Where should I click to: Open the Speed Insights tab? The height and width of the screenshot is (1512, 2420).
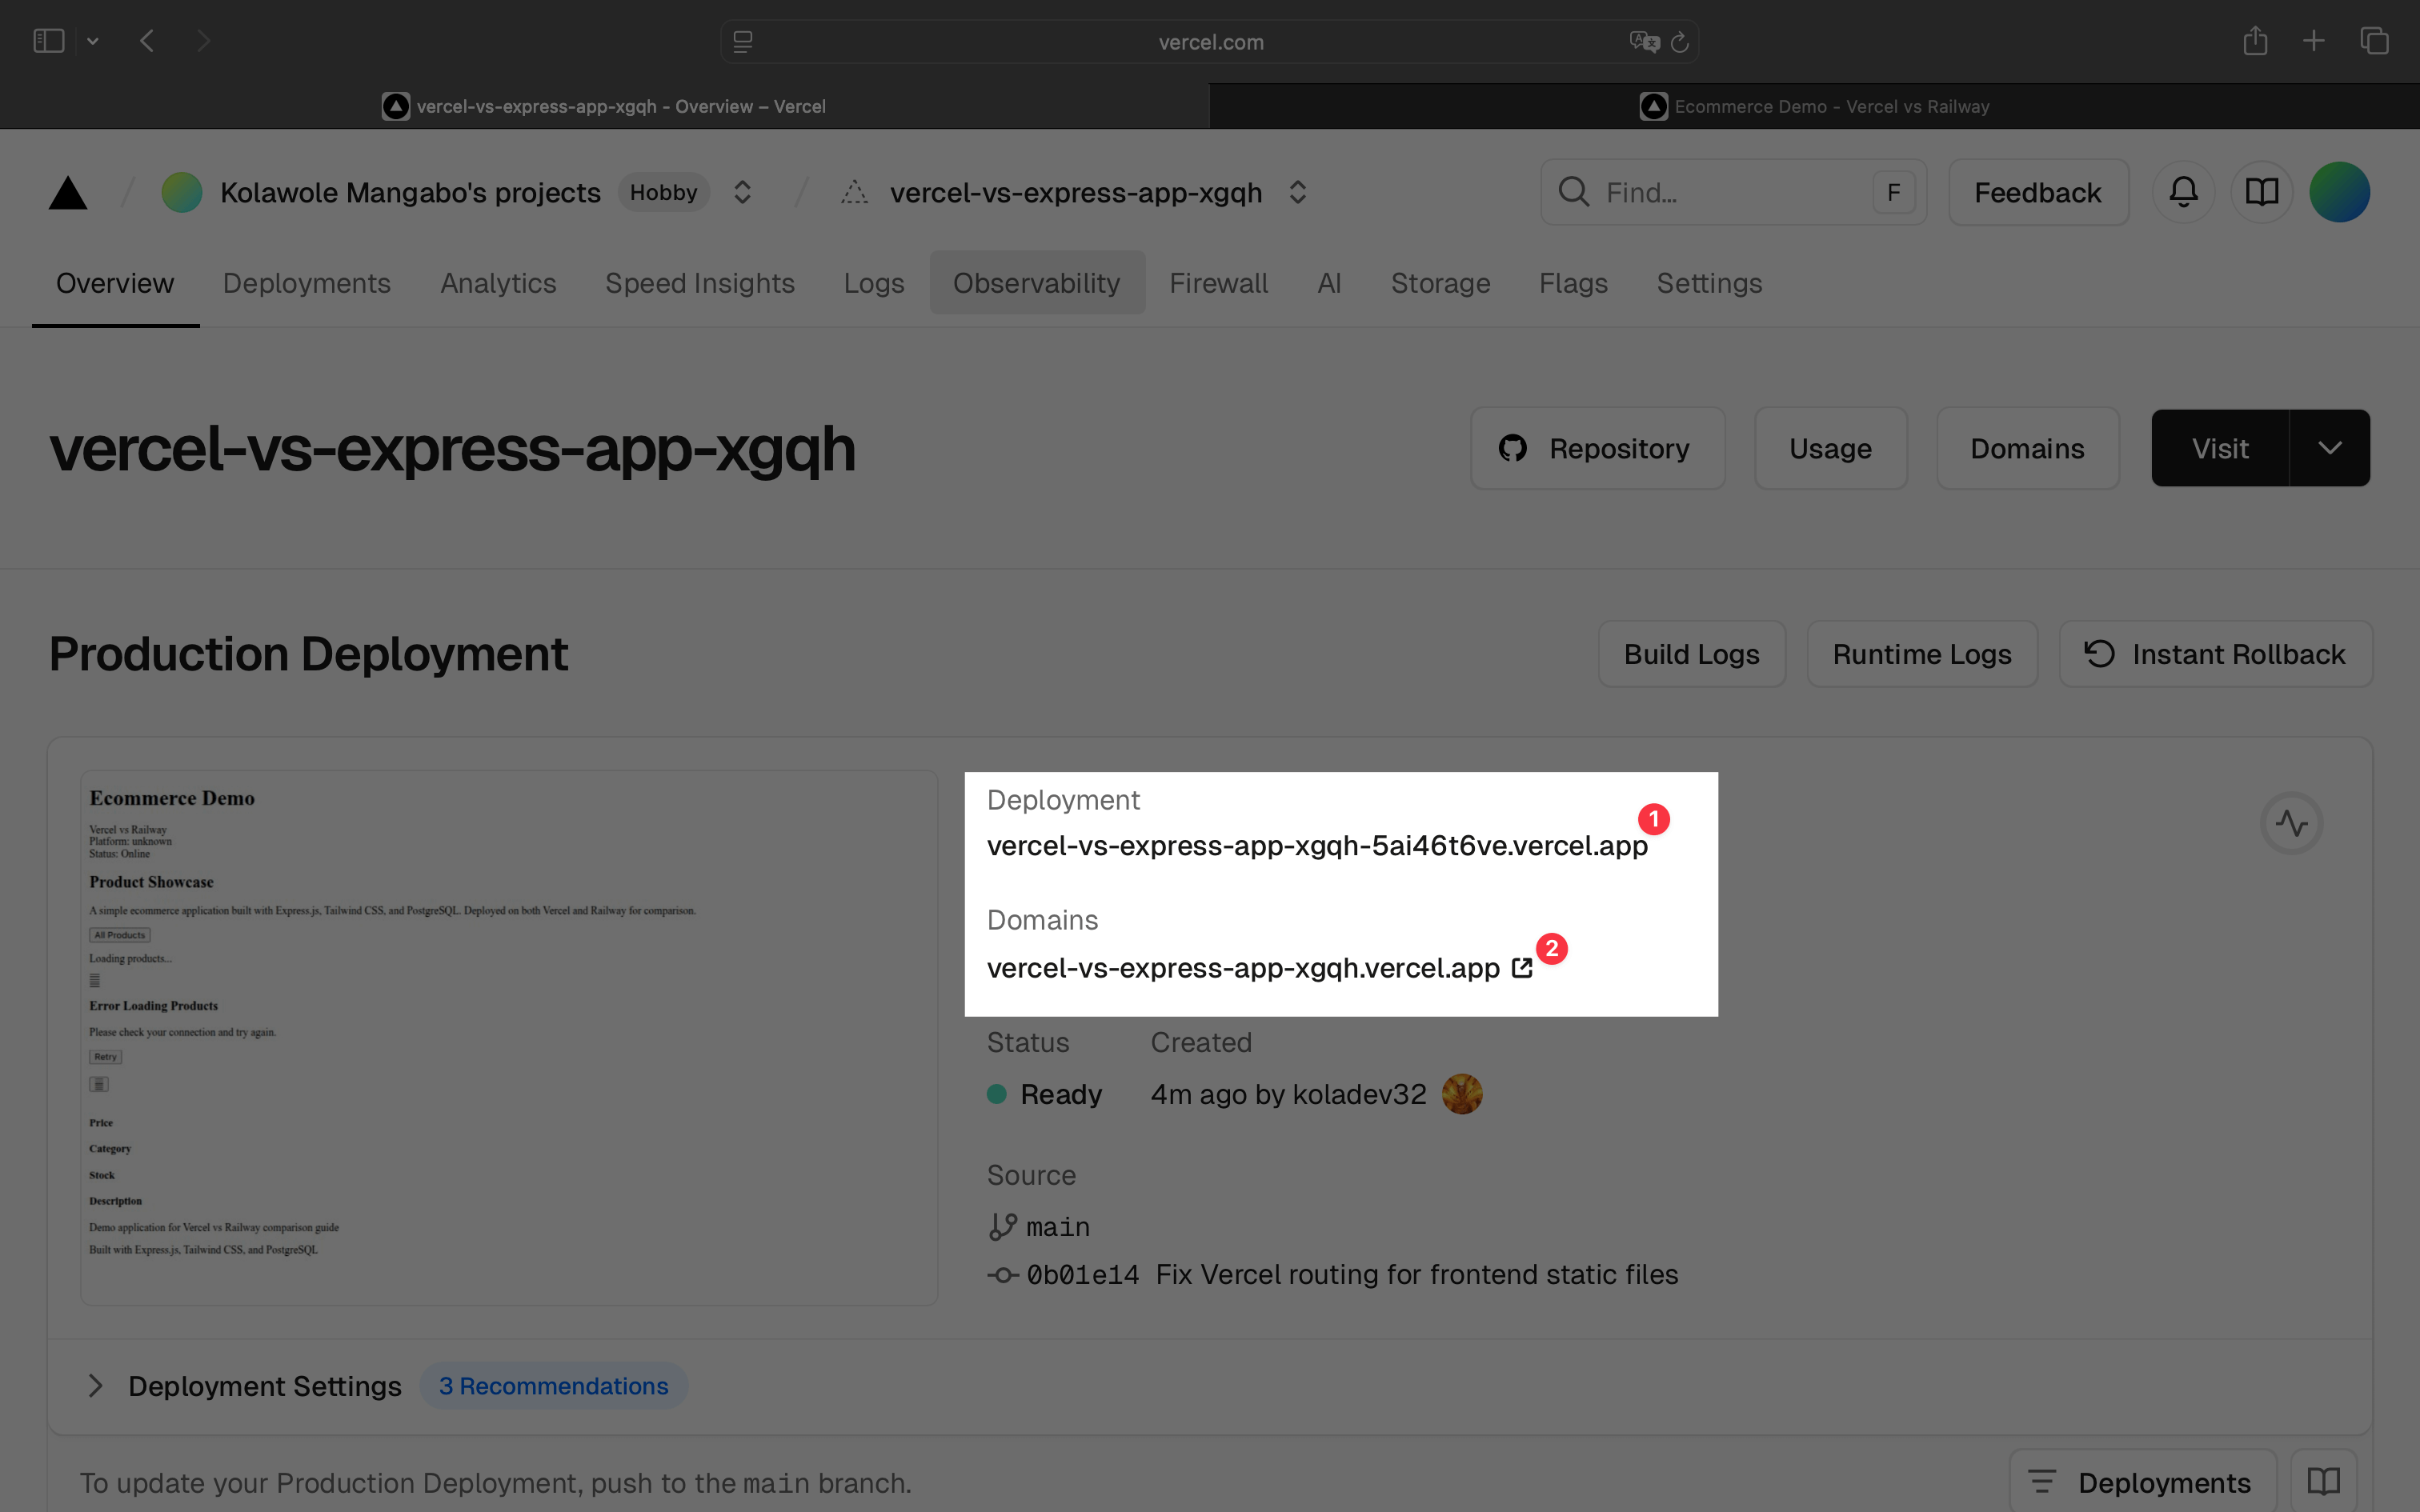pos(699,283)
